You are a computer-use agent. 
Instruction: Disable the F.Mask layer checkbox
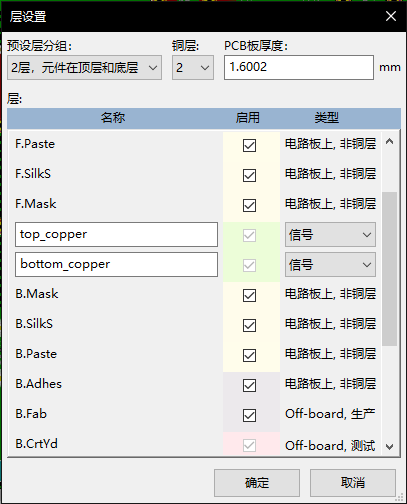249,205
